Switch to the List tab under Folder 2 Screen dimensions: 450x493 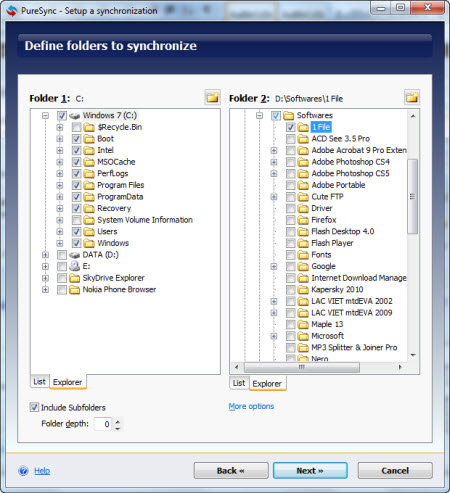point(239,383)
